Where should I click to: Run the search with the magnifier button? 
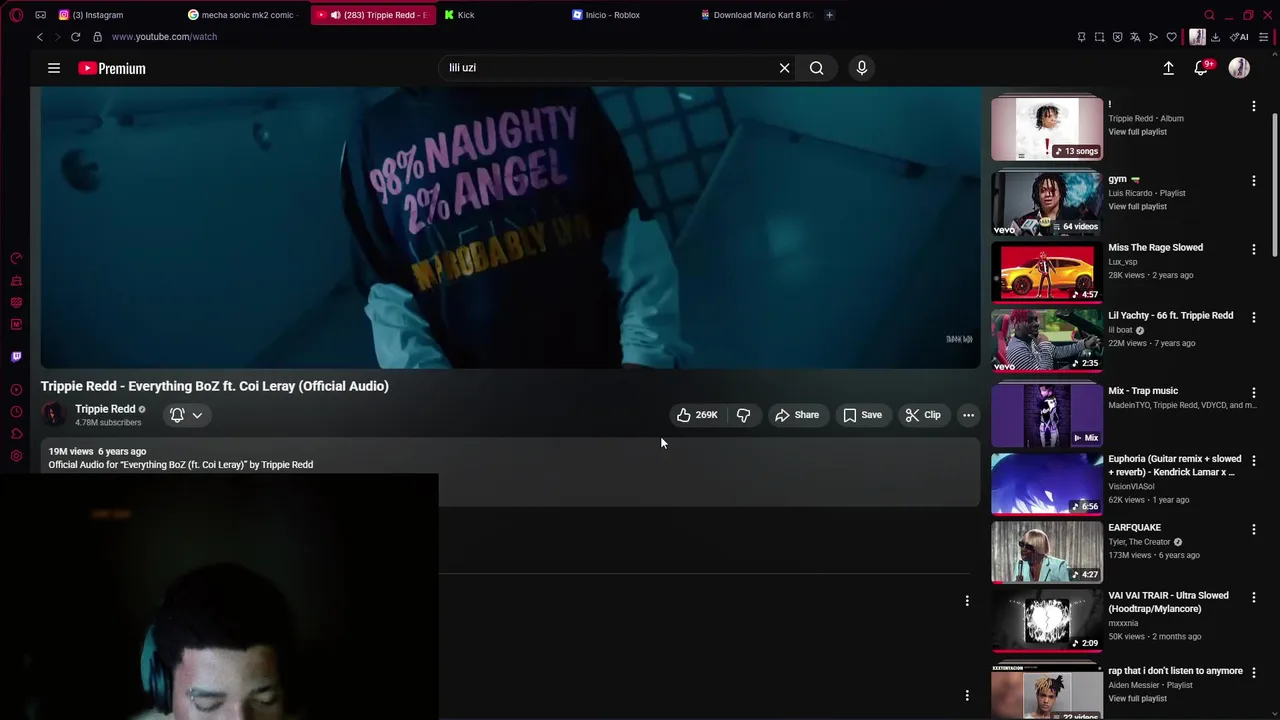(x=817, y=68)
